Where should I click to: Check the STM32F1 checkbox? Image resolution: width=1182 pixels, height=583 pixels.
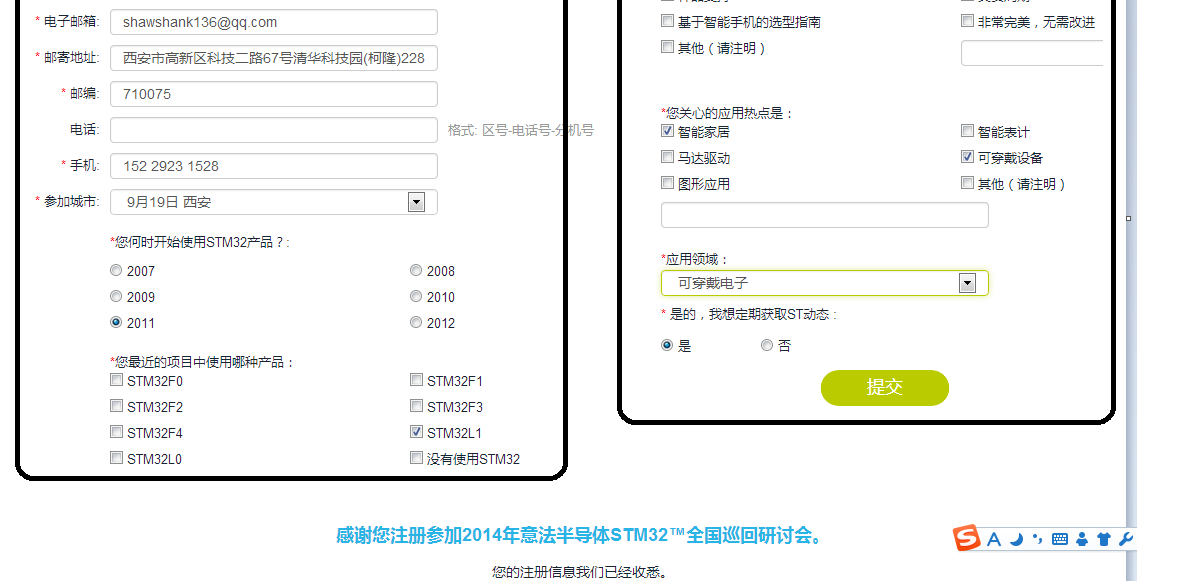tap(416, 380)
